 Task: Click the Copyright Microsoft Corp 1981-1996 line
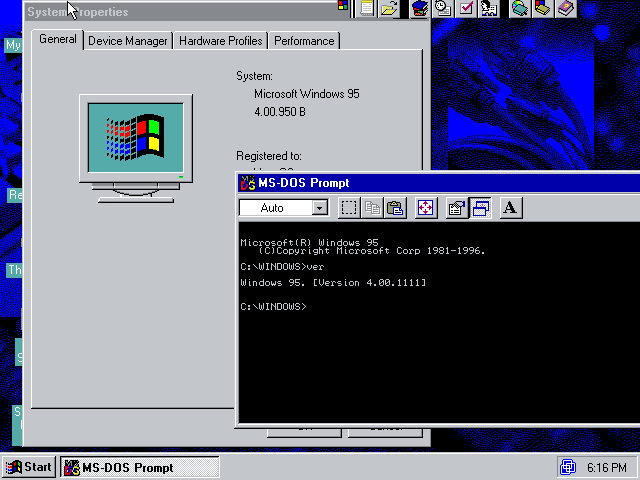tap(372, 251)
